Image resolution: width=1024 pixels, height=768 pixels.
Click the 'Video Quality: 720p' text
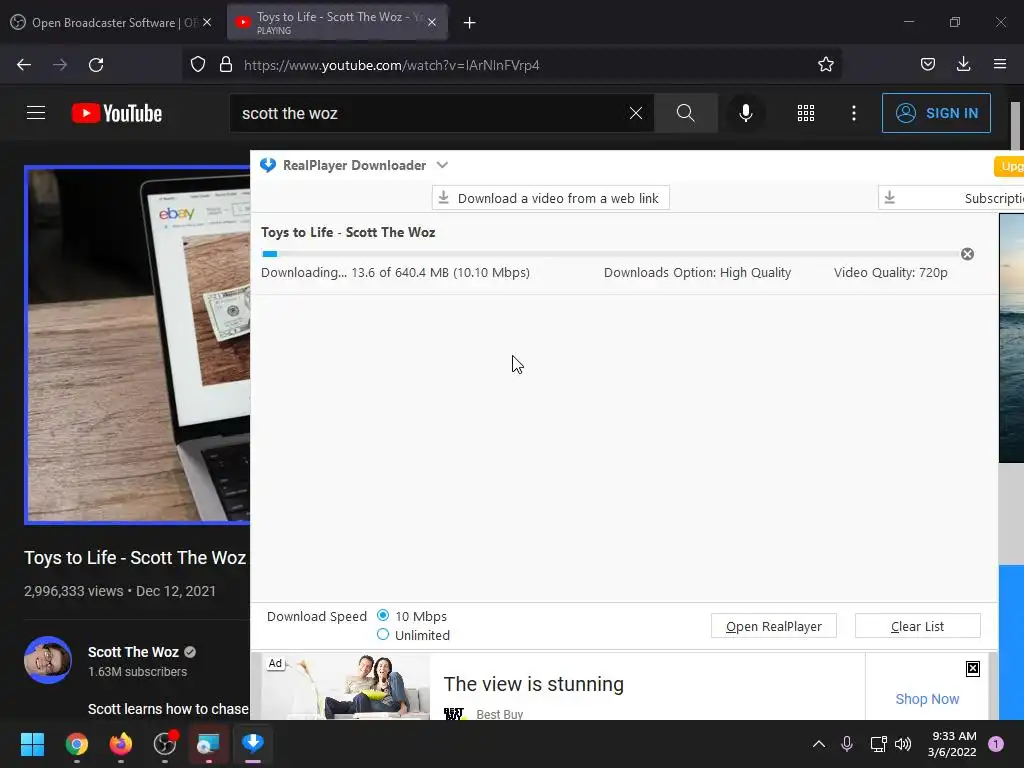[x=890, y=272]
